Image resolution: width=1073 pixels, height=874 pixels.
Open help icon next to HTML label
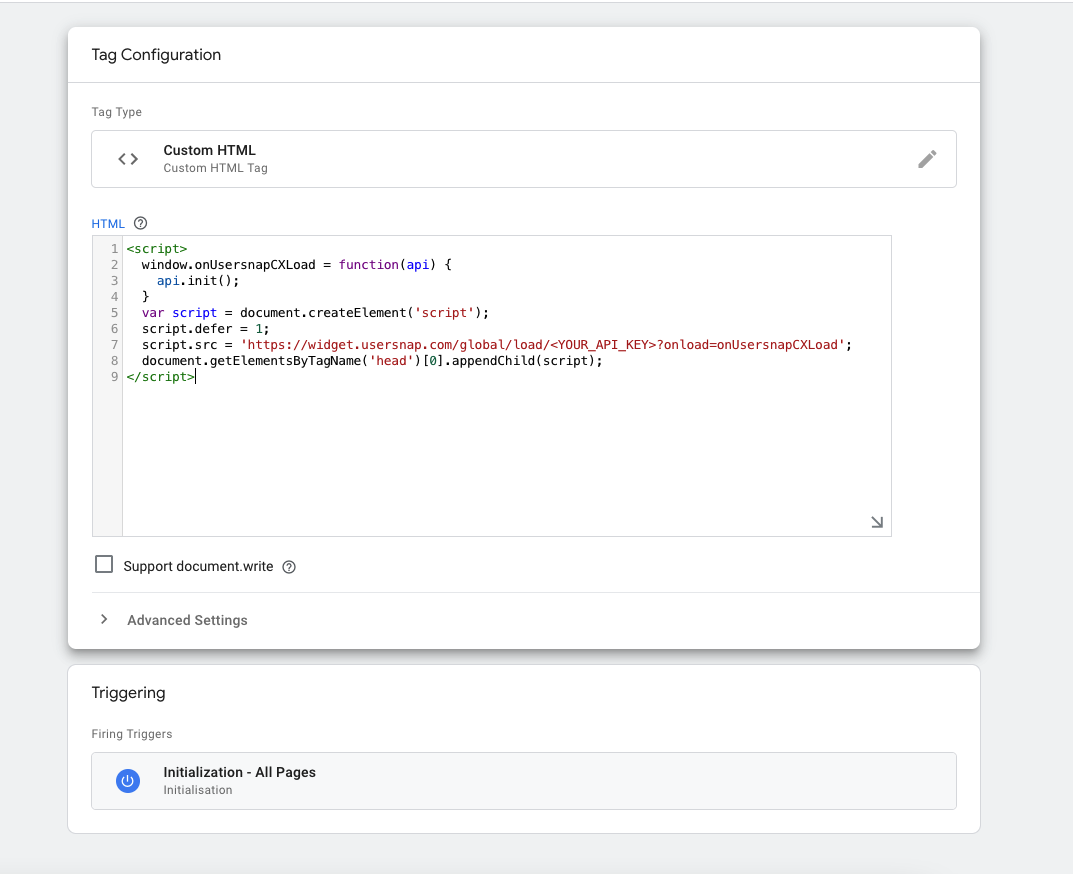coord(140,223)
